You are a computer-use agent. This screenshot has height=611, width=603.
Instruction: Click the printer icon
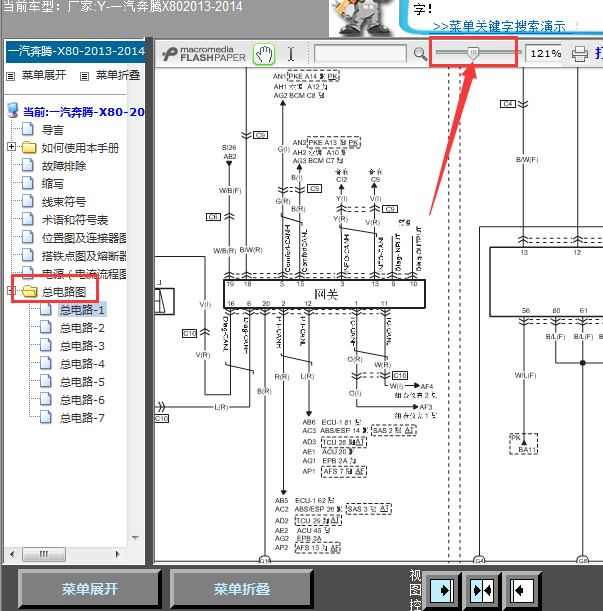click(580, 54)
